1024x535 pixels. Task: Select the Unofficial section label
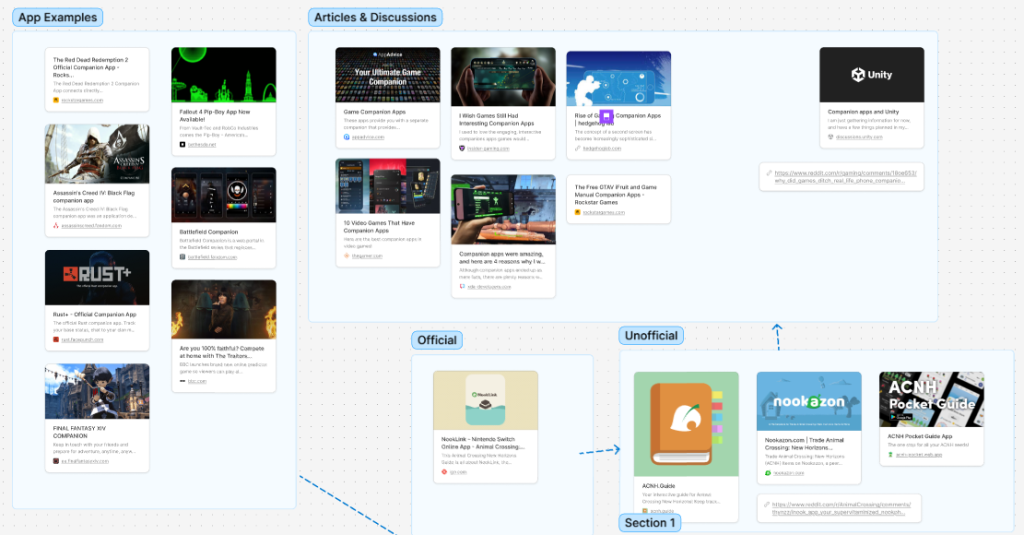coord(650,335)
